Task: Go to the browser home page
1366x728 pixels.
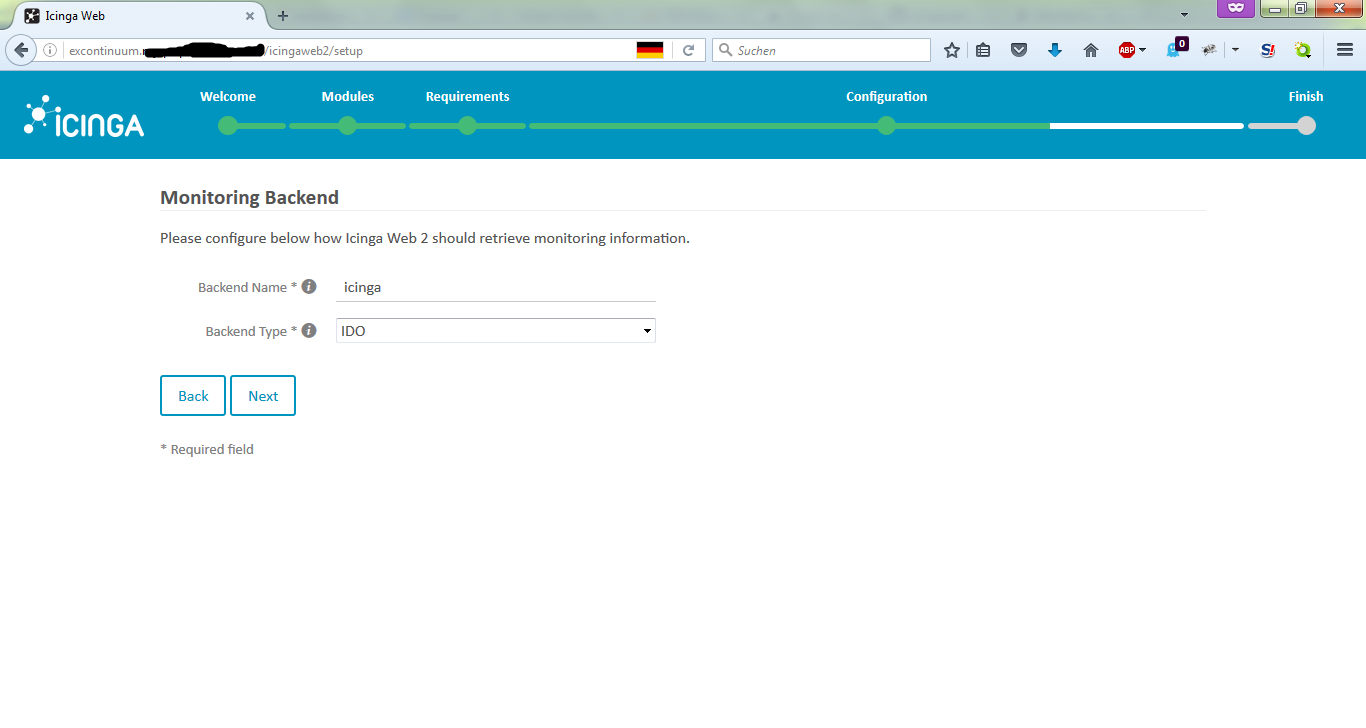Action: click(x=1091, y=50)
